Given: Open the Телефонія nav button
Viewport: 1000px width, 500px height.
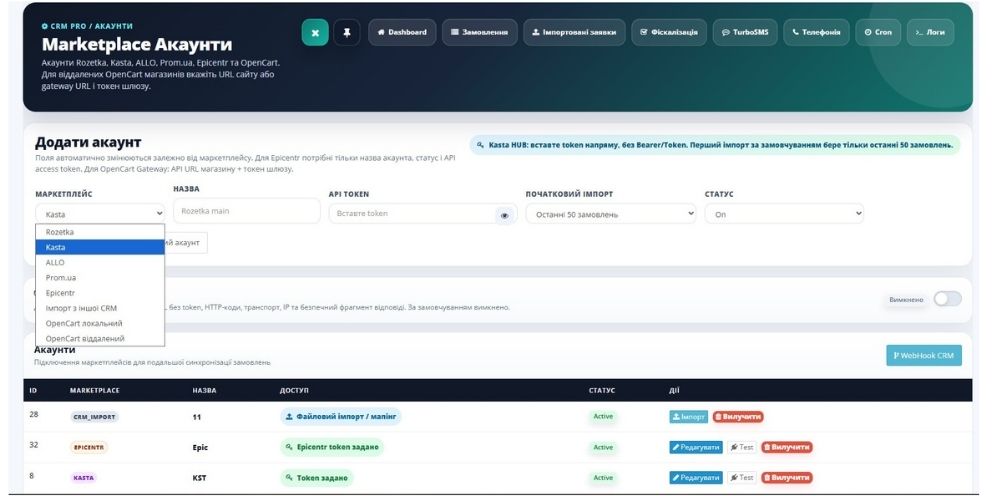Looking at the screenshot, I should 817,33.
